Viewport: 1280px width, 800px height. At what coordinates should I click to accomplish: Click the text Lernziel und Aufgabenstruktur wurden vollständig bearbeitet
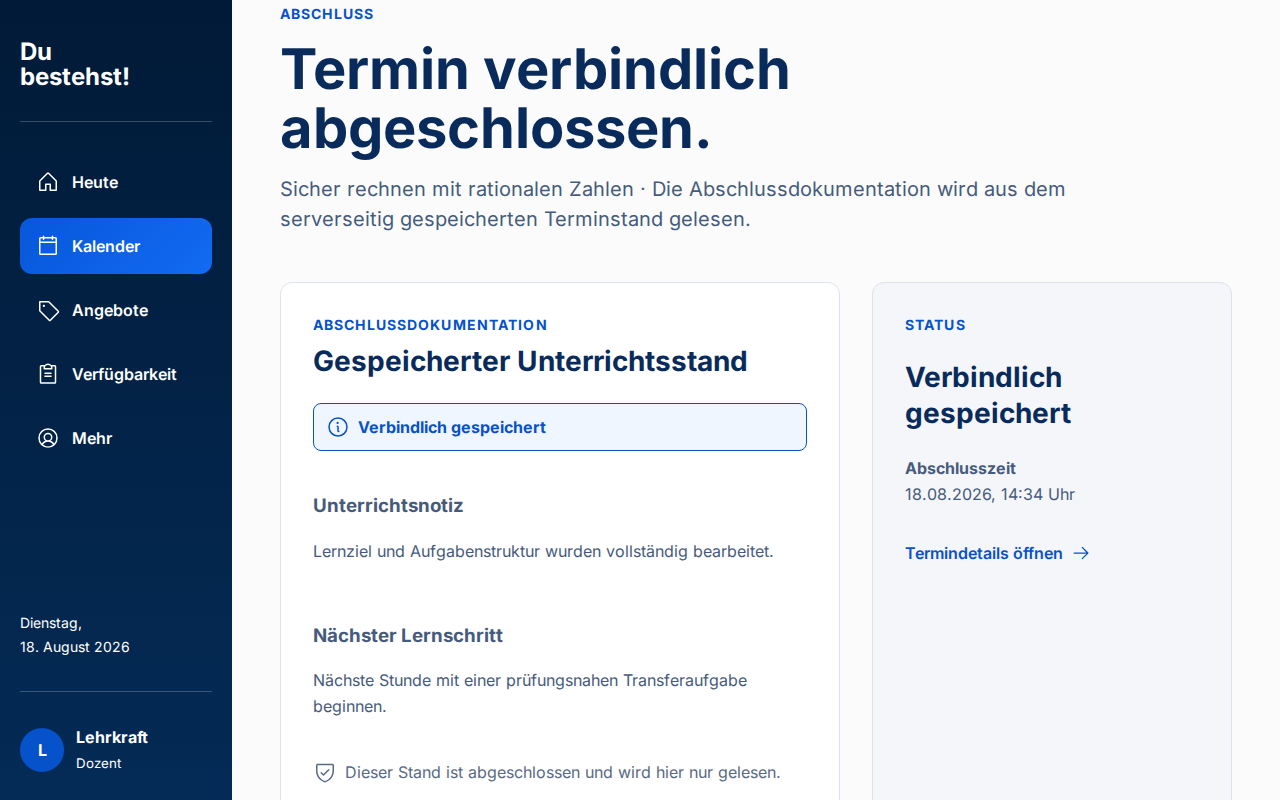coord(543,551)
